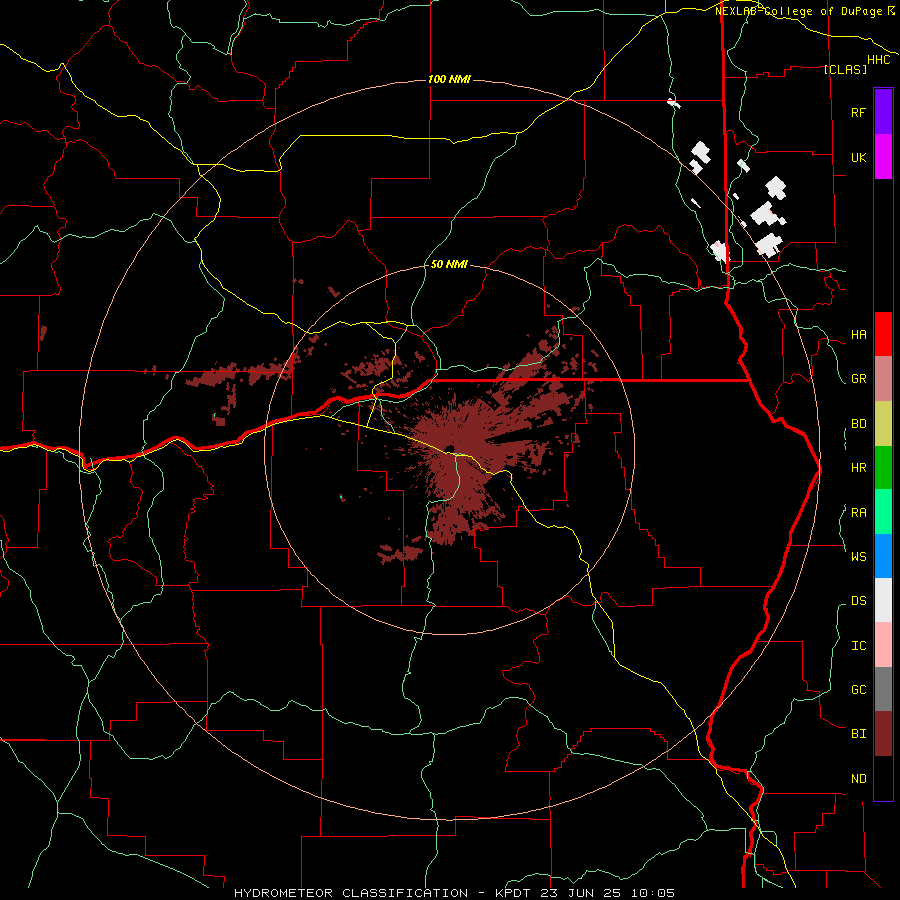Image resolution: width=900 pixels, height=900 pixels.
Task: Click the 23 JUN 25 date text
Action: 583,893
